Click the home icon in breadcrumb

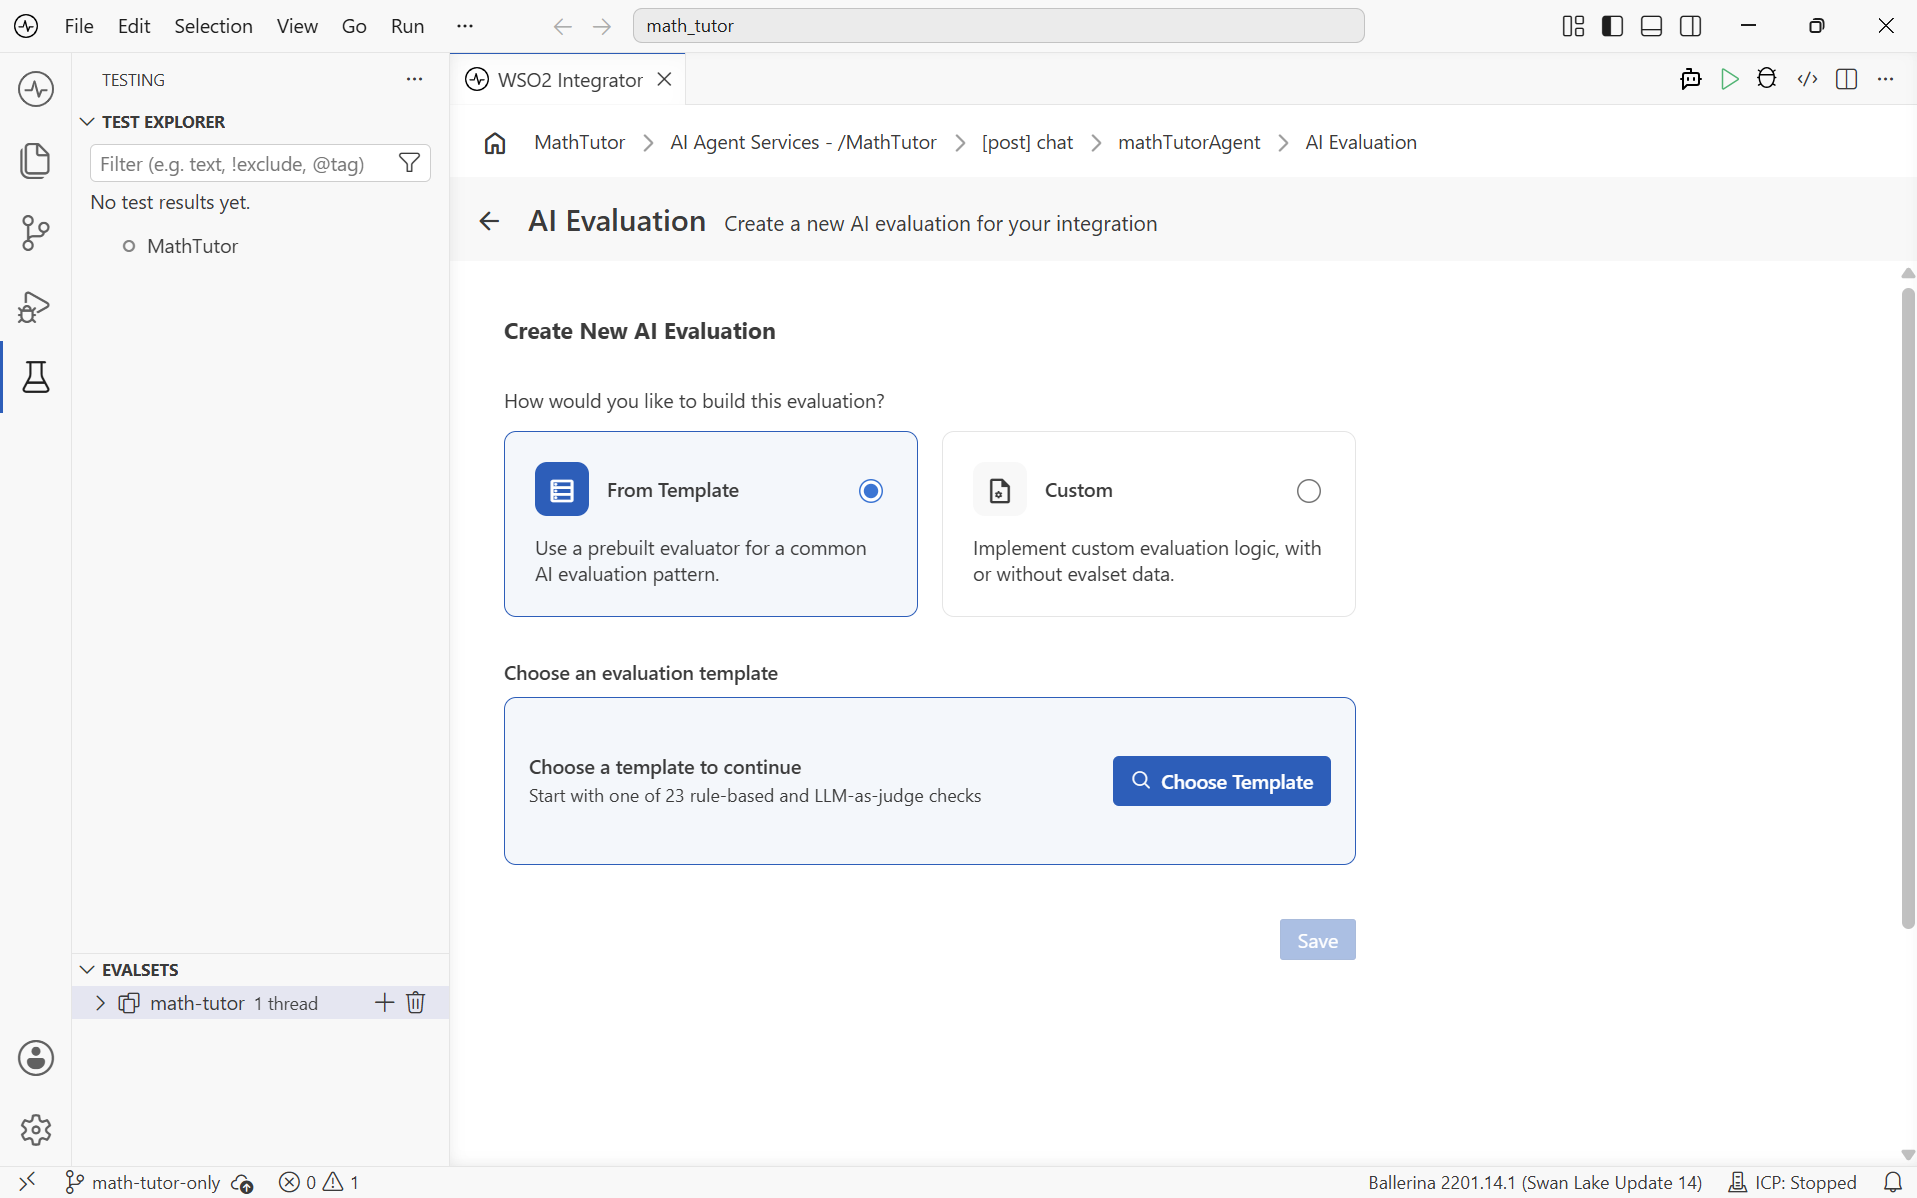(495, 143)
